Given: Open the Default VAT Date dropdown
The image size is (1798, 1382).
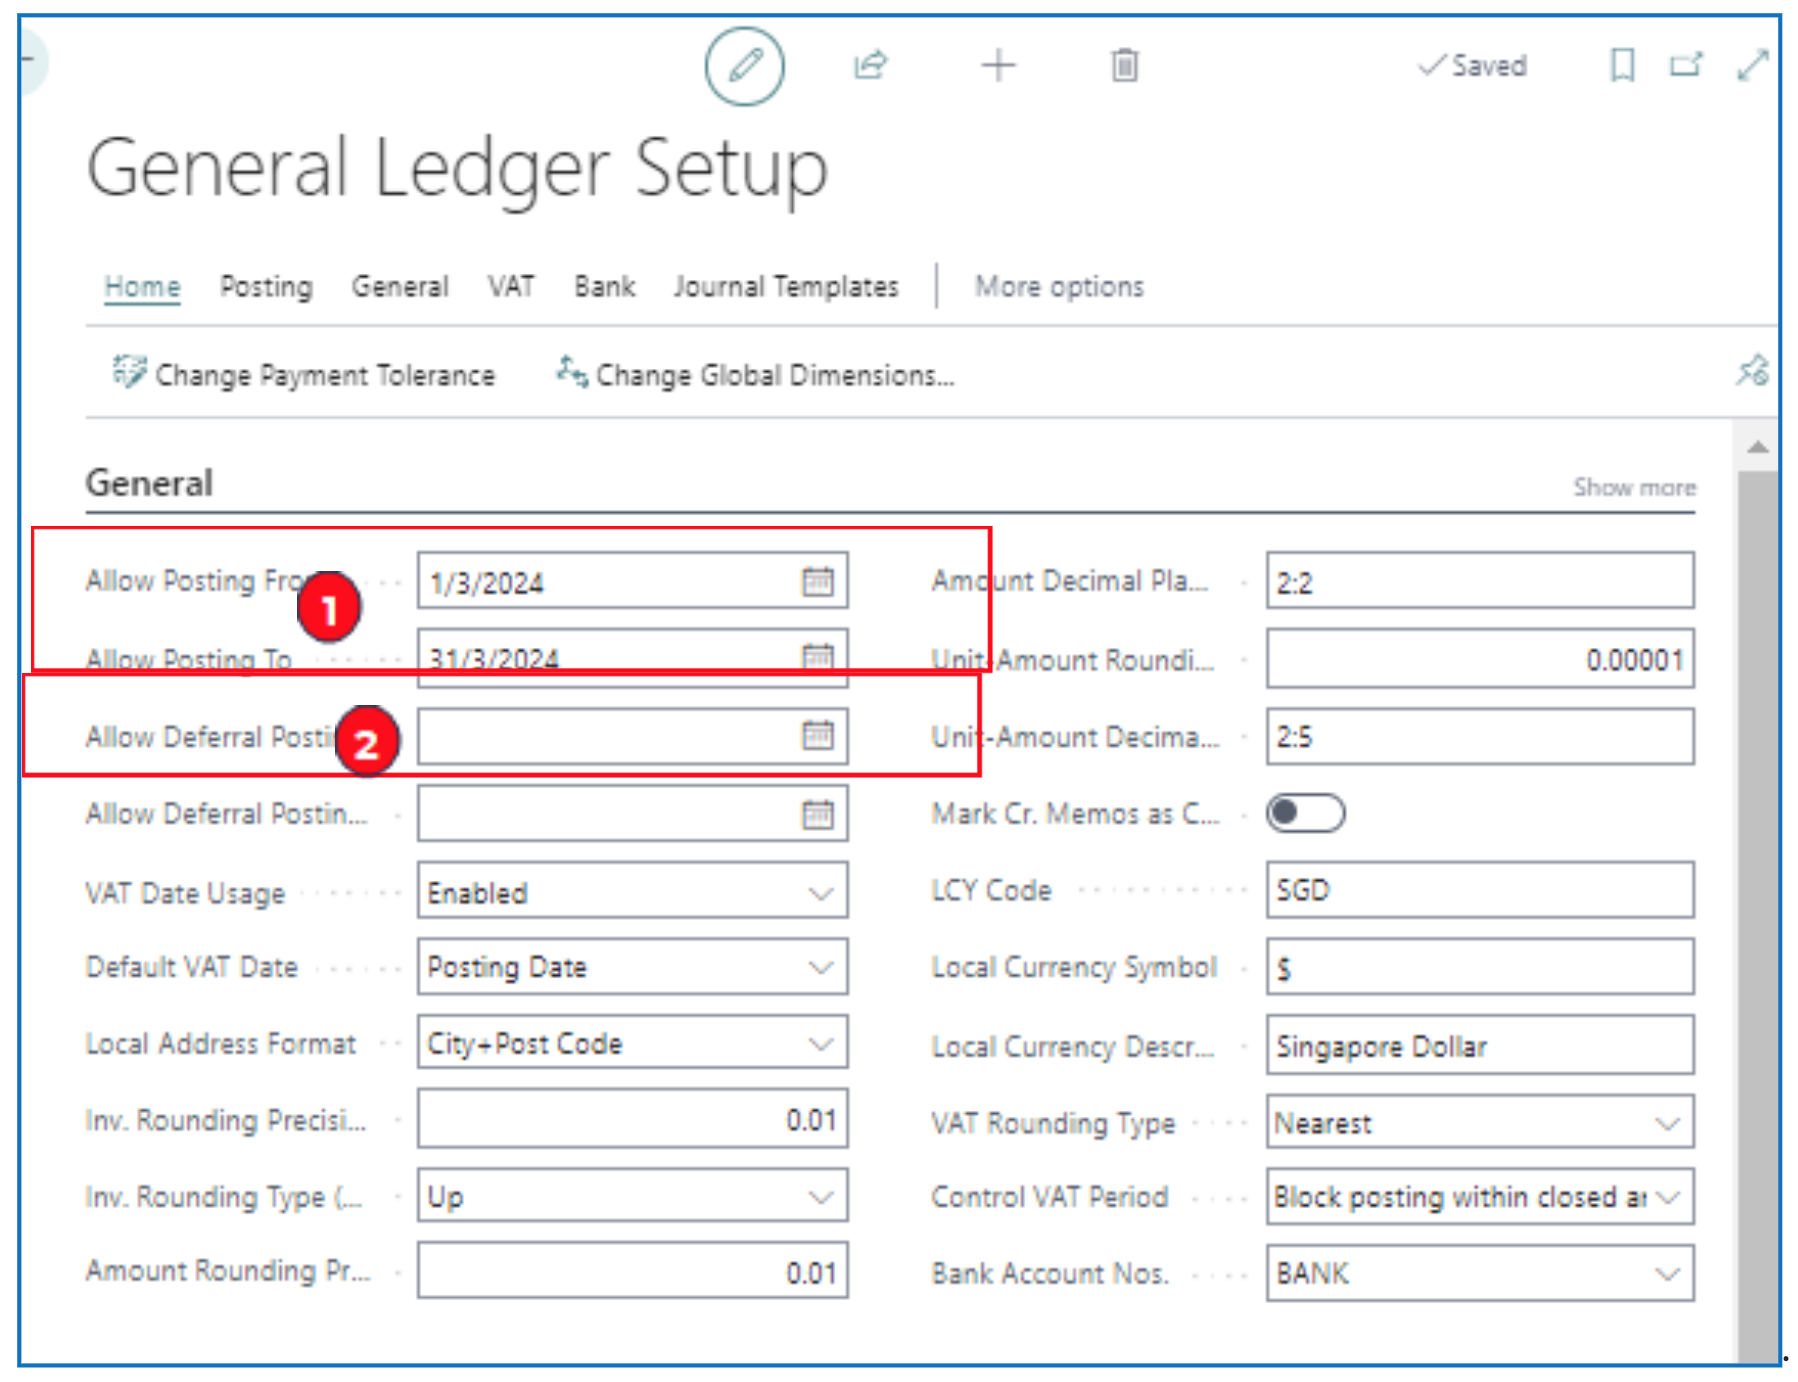Looking at the screenshot, I should point(820,967).
